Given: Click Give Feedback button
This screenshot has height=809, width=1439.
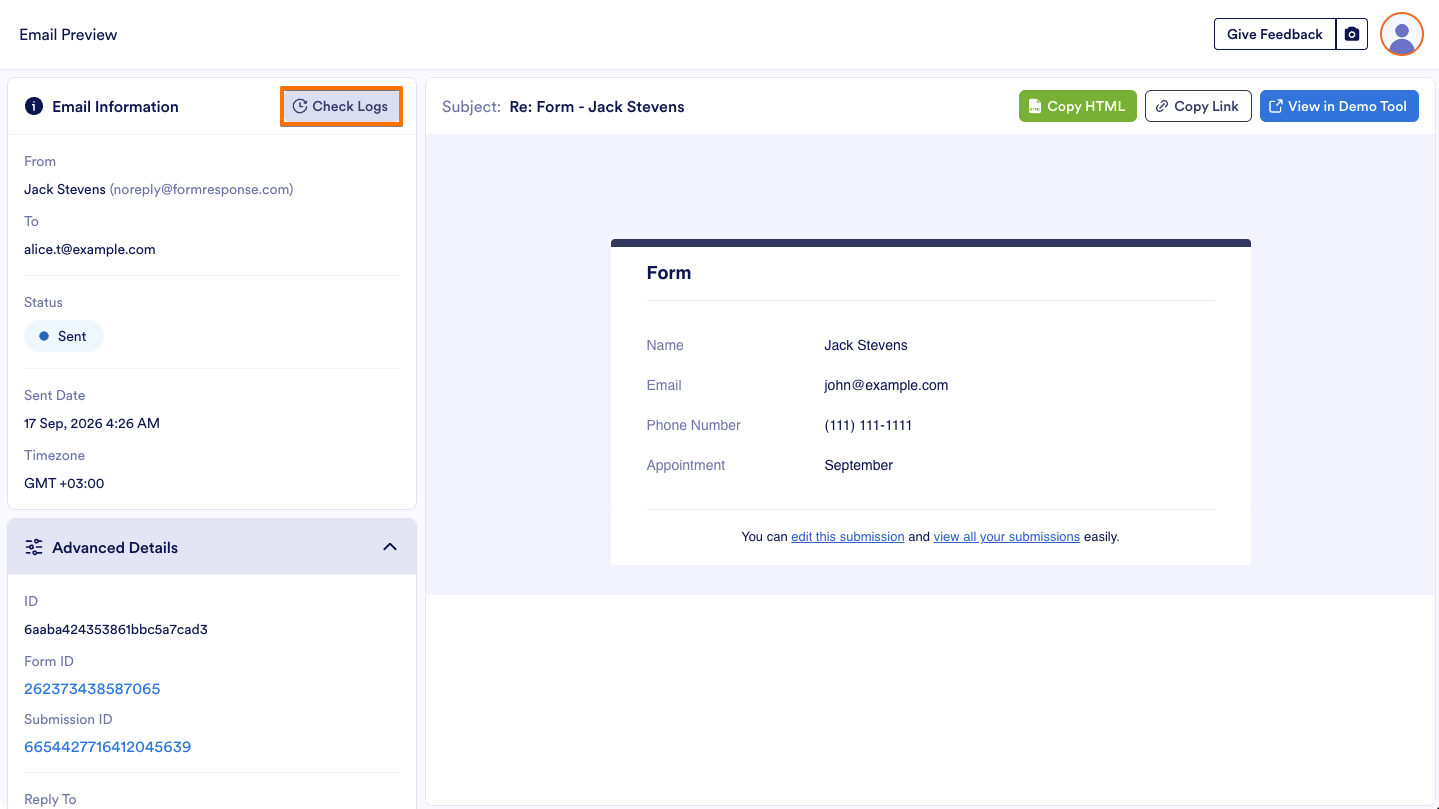Looking at the screenshot, I should point(1275,34).
